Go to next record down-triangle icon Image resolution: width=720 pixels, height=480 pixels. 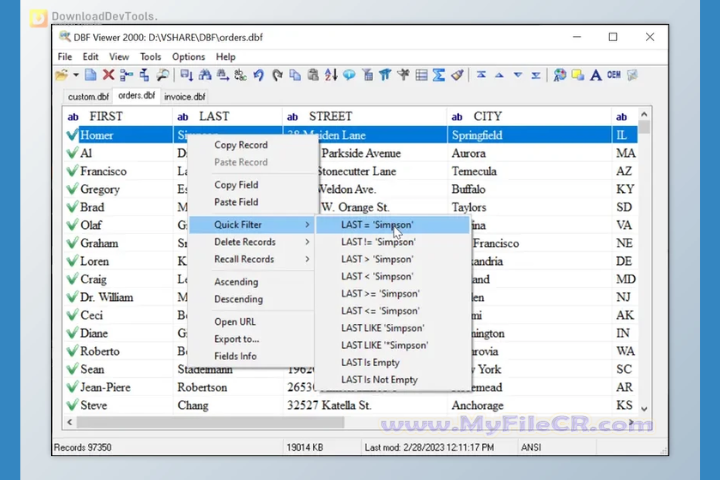(x=518, y=75)
